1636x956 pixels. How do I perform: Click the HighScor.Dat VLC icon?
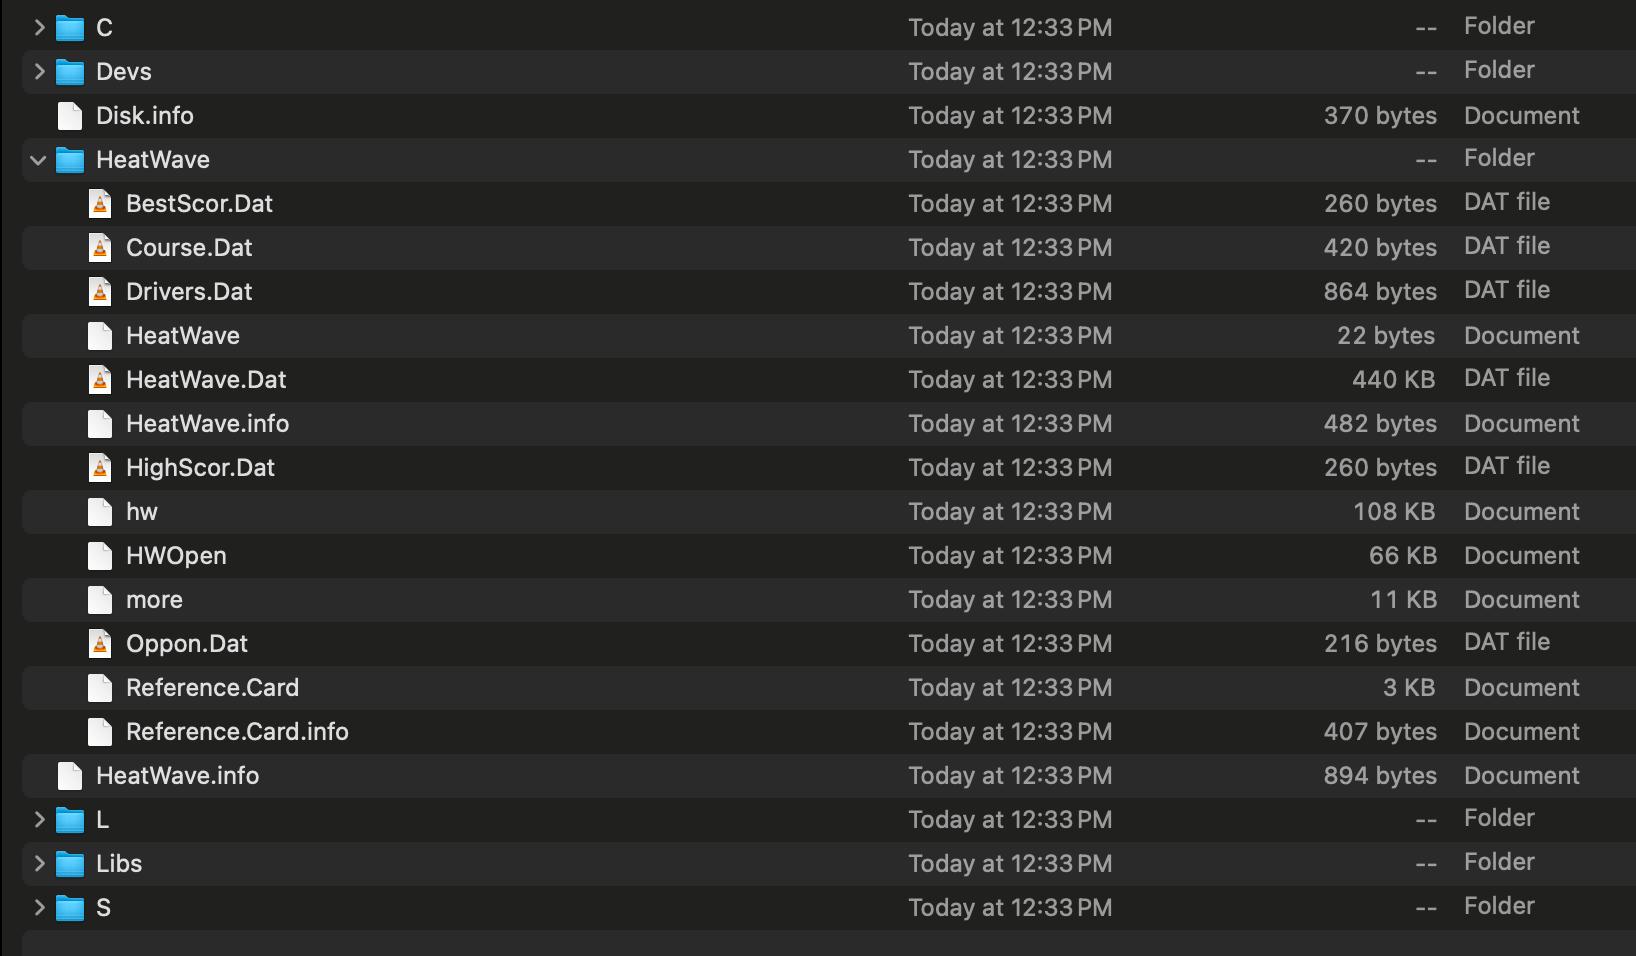pyautogui.click(x=100, y=468)
